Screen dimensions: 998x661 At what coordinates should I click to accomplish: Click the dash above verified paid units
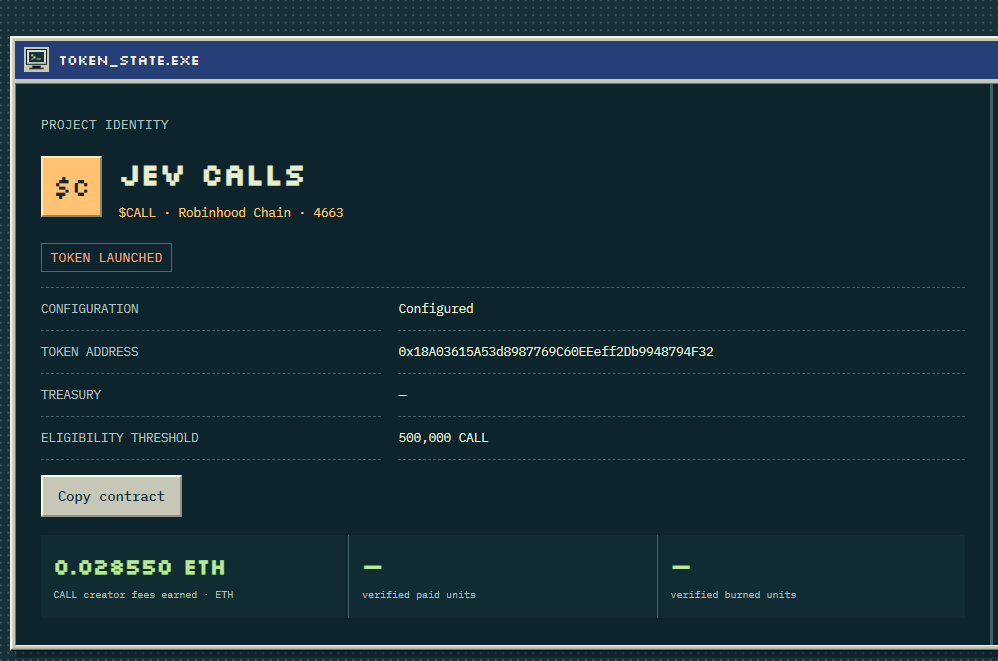pyautogui.click(x=372, y=567)
